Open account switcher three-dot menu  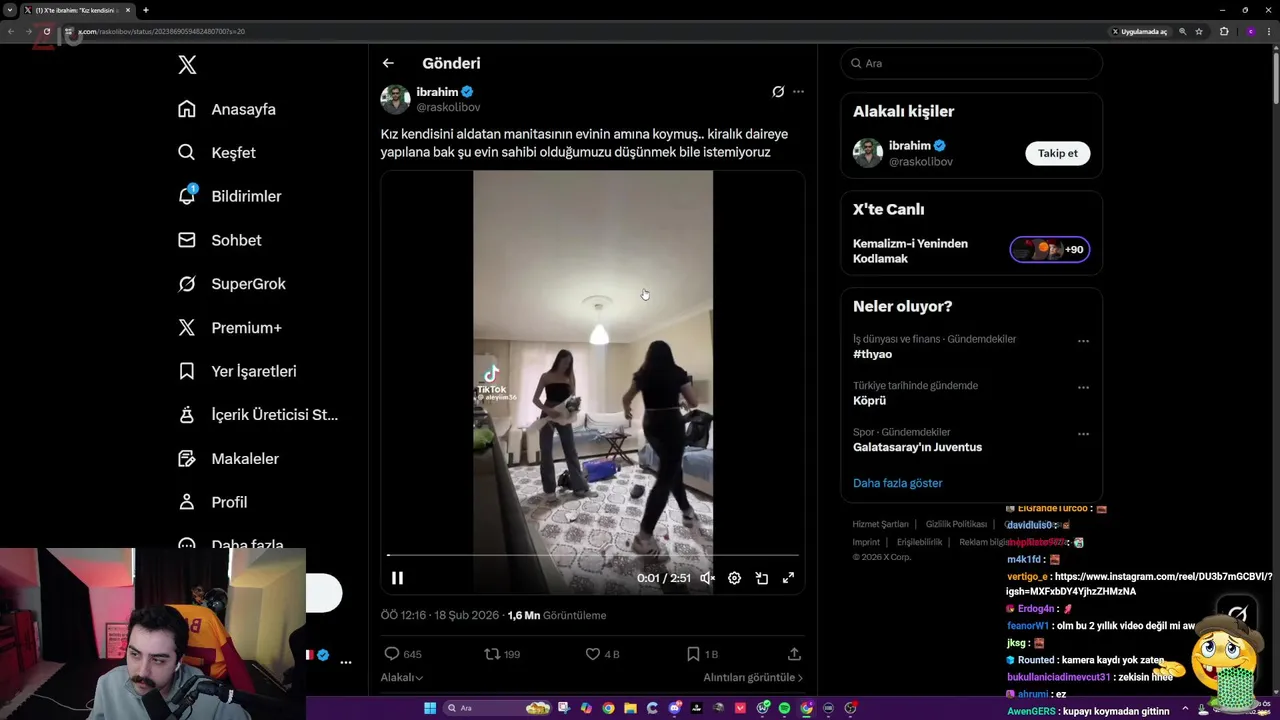pyautogui.click(x=346, y=662)
